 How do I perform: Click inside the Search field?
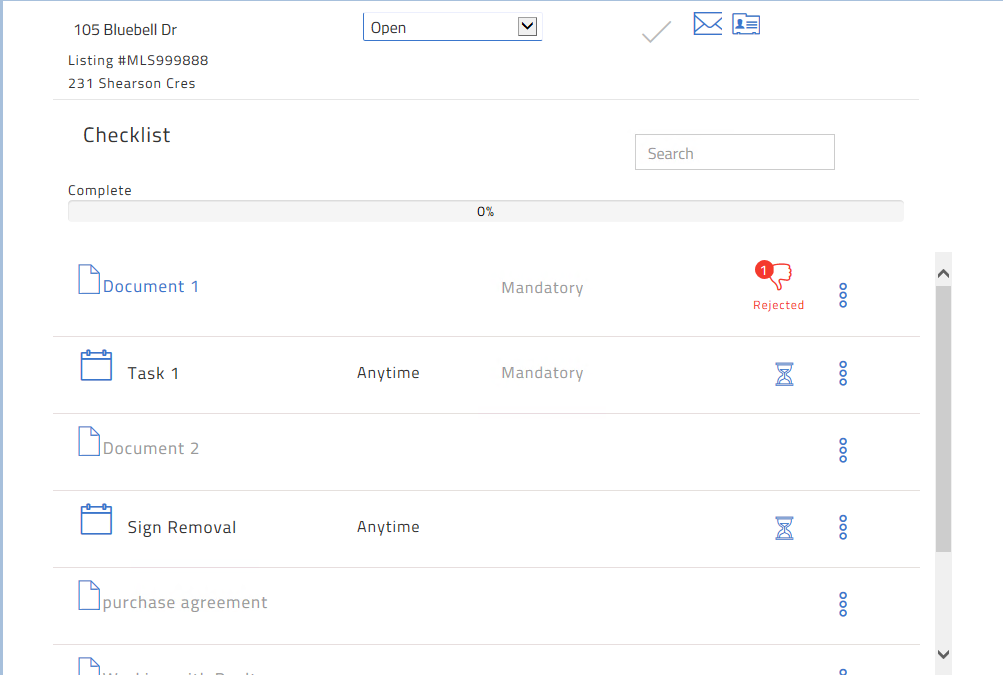pos(734,151)
